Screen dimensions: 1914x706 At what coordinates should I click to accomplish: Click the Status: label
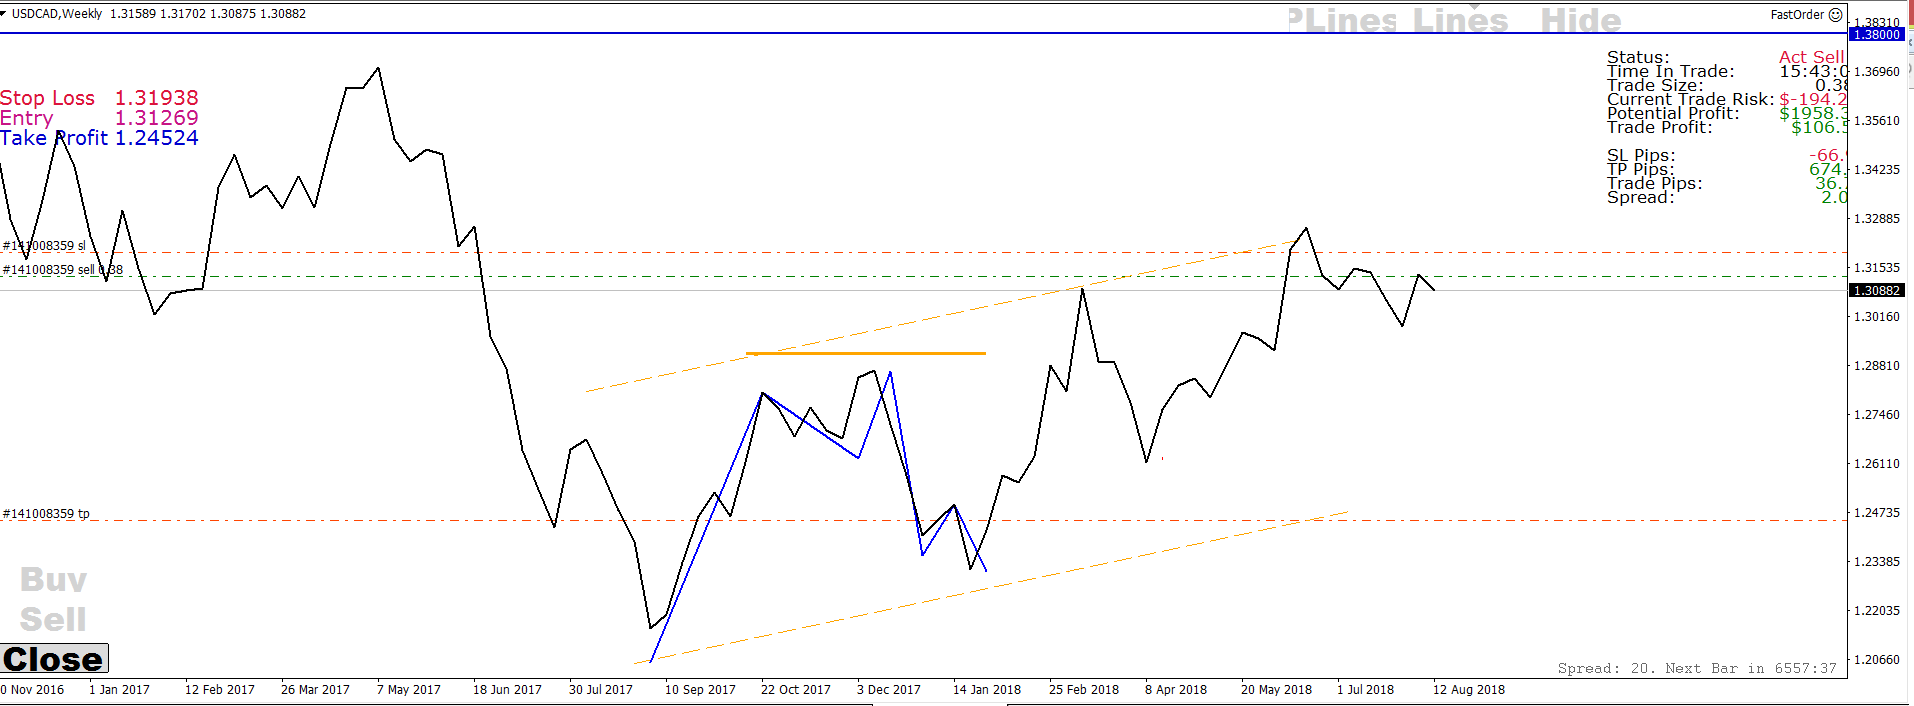pos(1638,58)
